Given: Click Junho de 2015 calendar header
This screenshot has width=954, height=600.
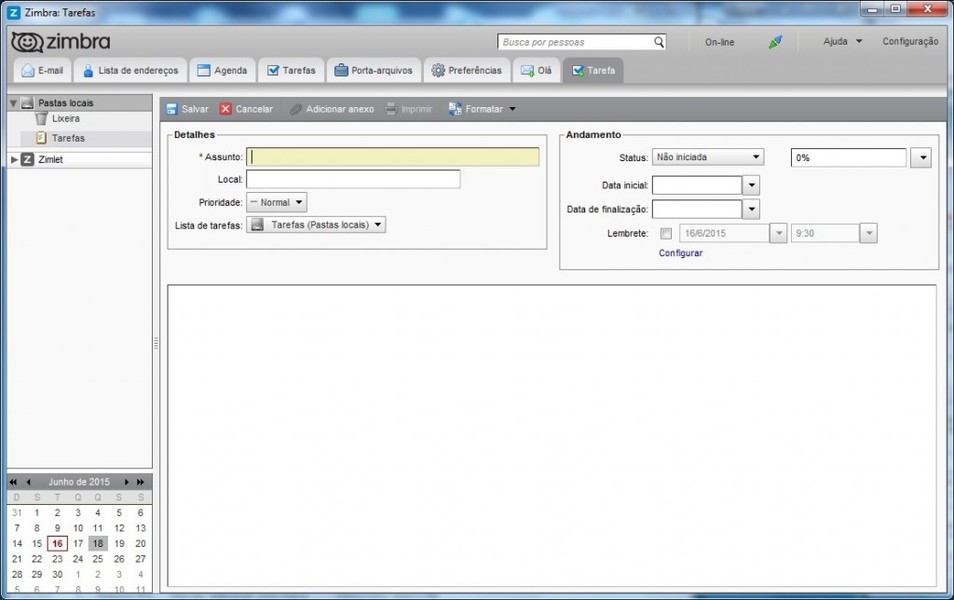Looking at the screenshot, I should tap(79, 482).
